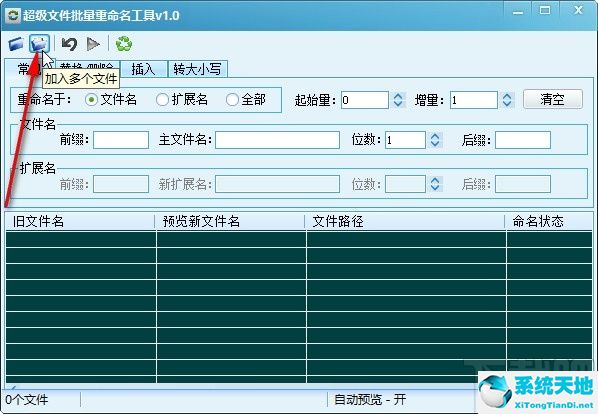
Task: Select the 扩展名 radio button
Action: click(162, 100)
